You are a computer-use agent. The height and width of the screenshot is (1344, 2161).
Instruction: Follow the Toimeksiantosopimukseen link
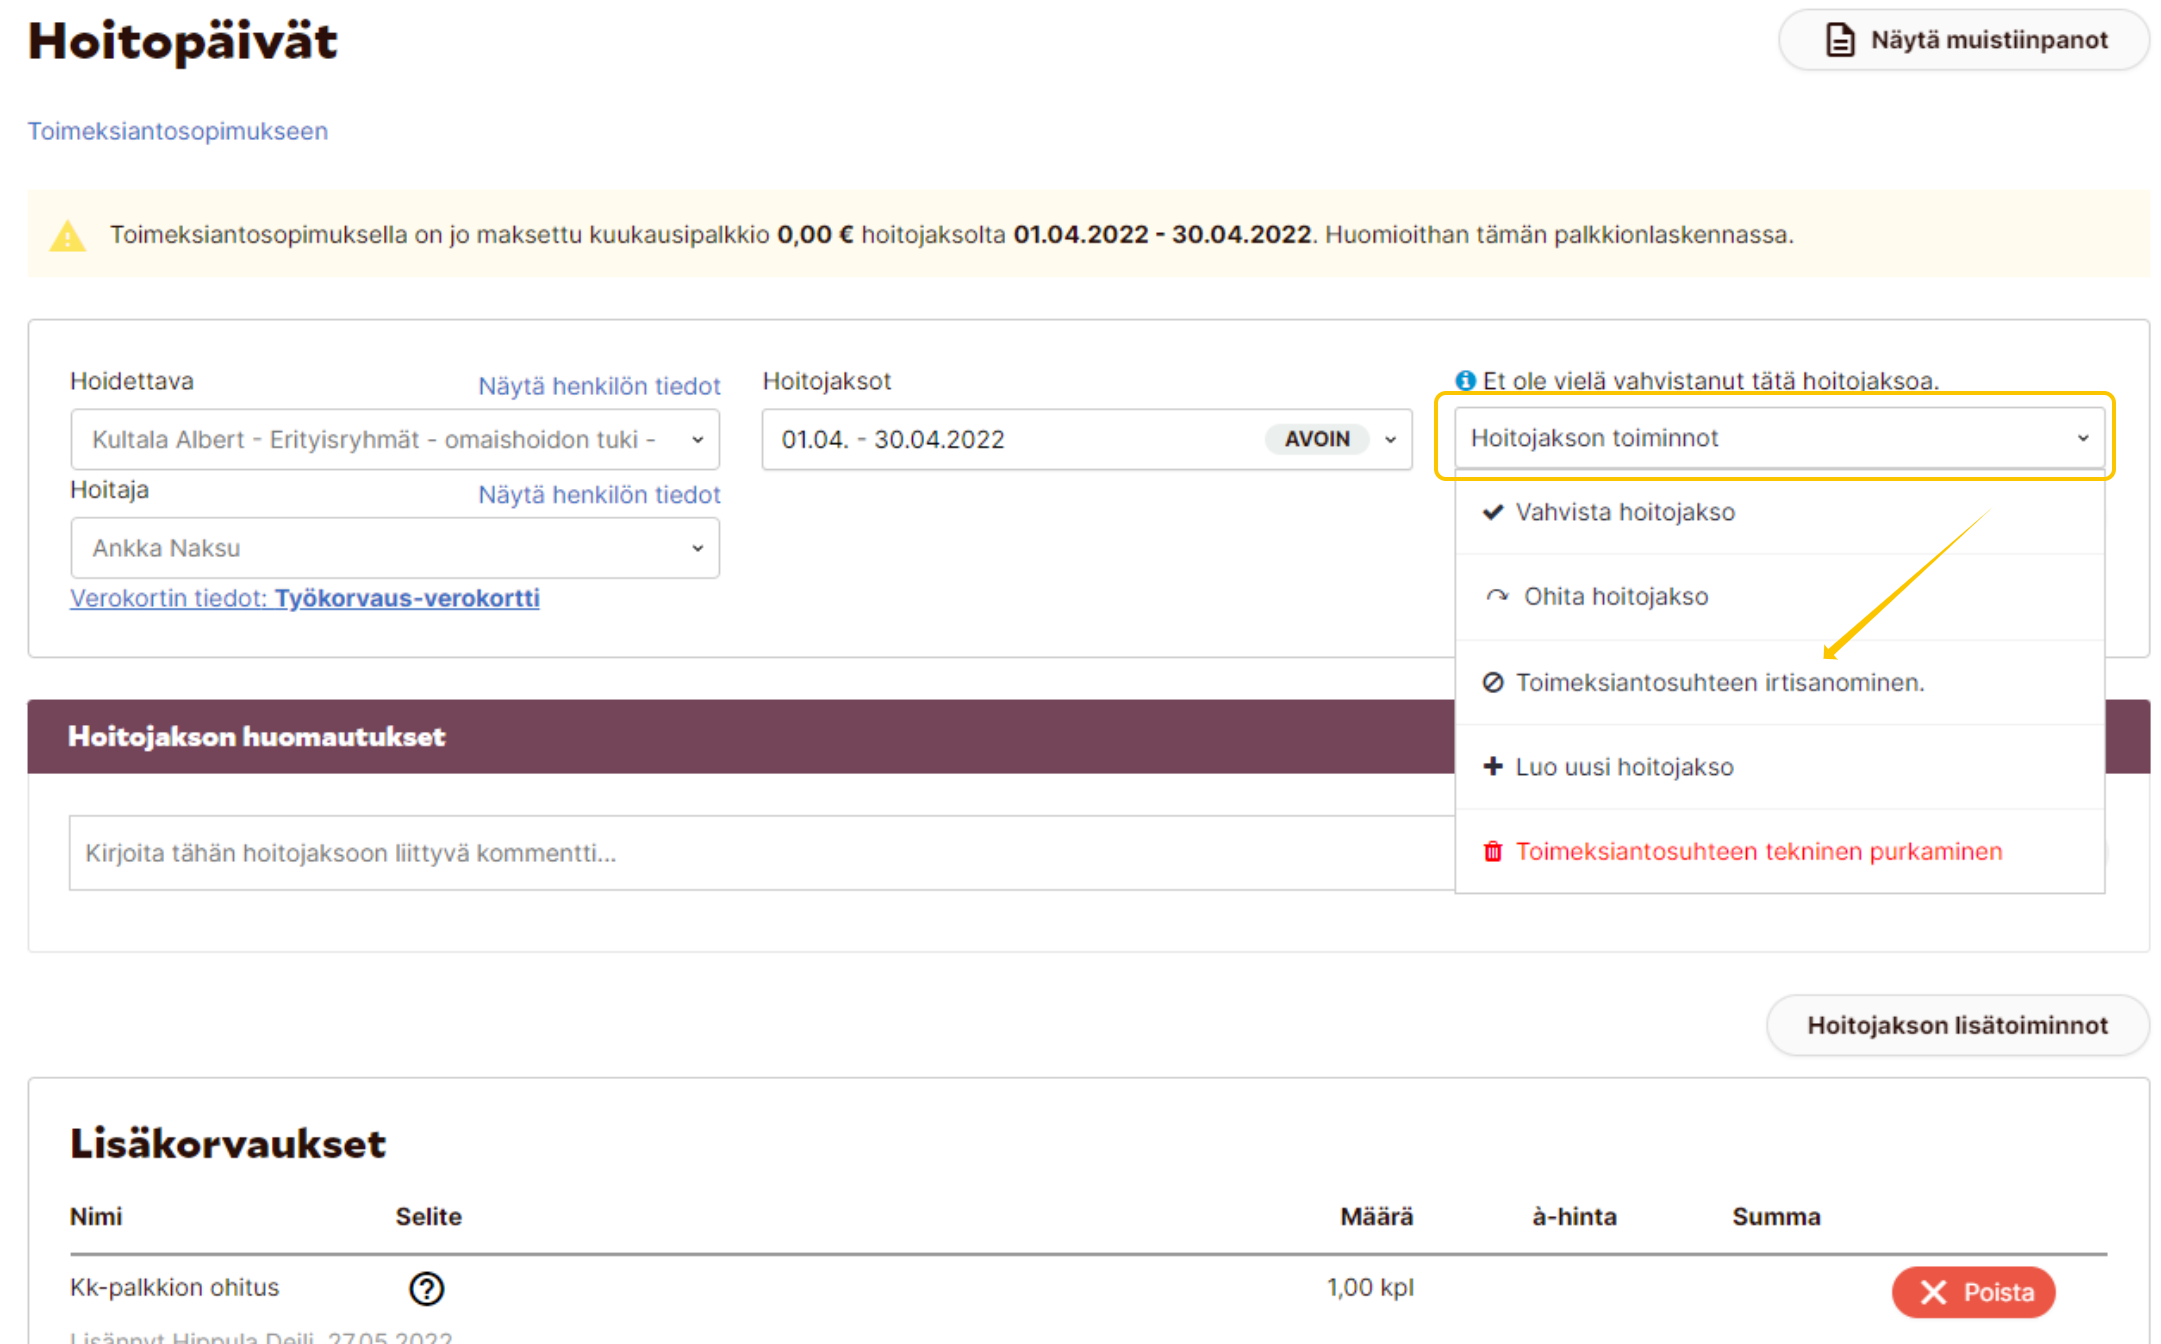click(177, 131)
